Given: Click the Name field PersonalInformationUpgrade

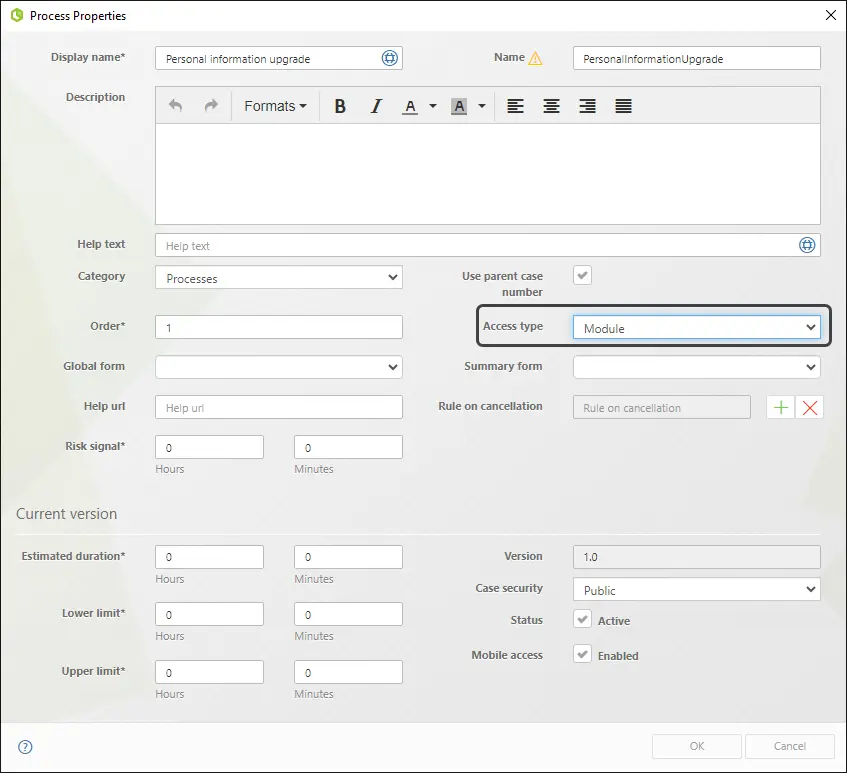Looking at the screenshot, I should point(697,58).
